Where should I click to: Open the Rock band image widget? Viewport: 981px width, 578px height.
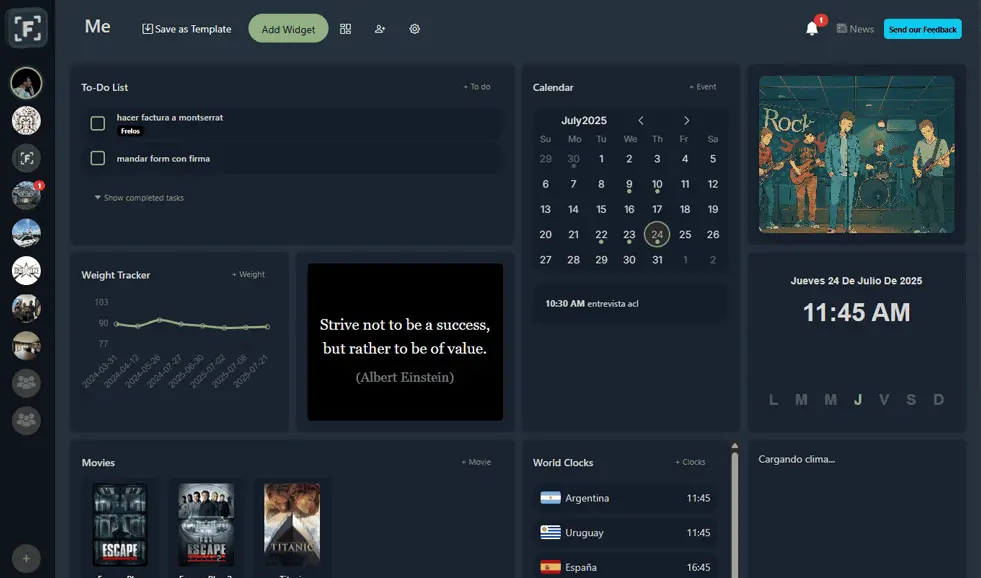tap(856, 155)
